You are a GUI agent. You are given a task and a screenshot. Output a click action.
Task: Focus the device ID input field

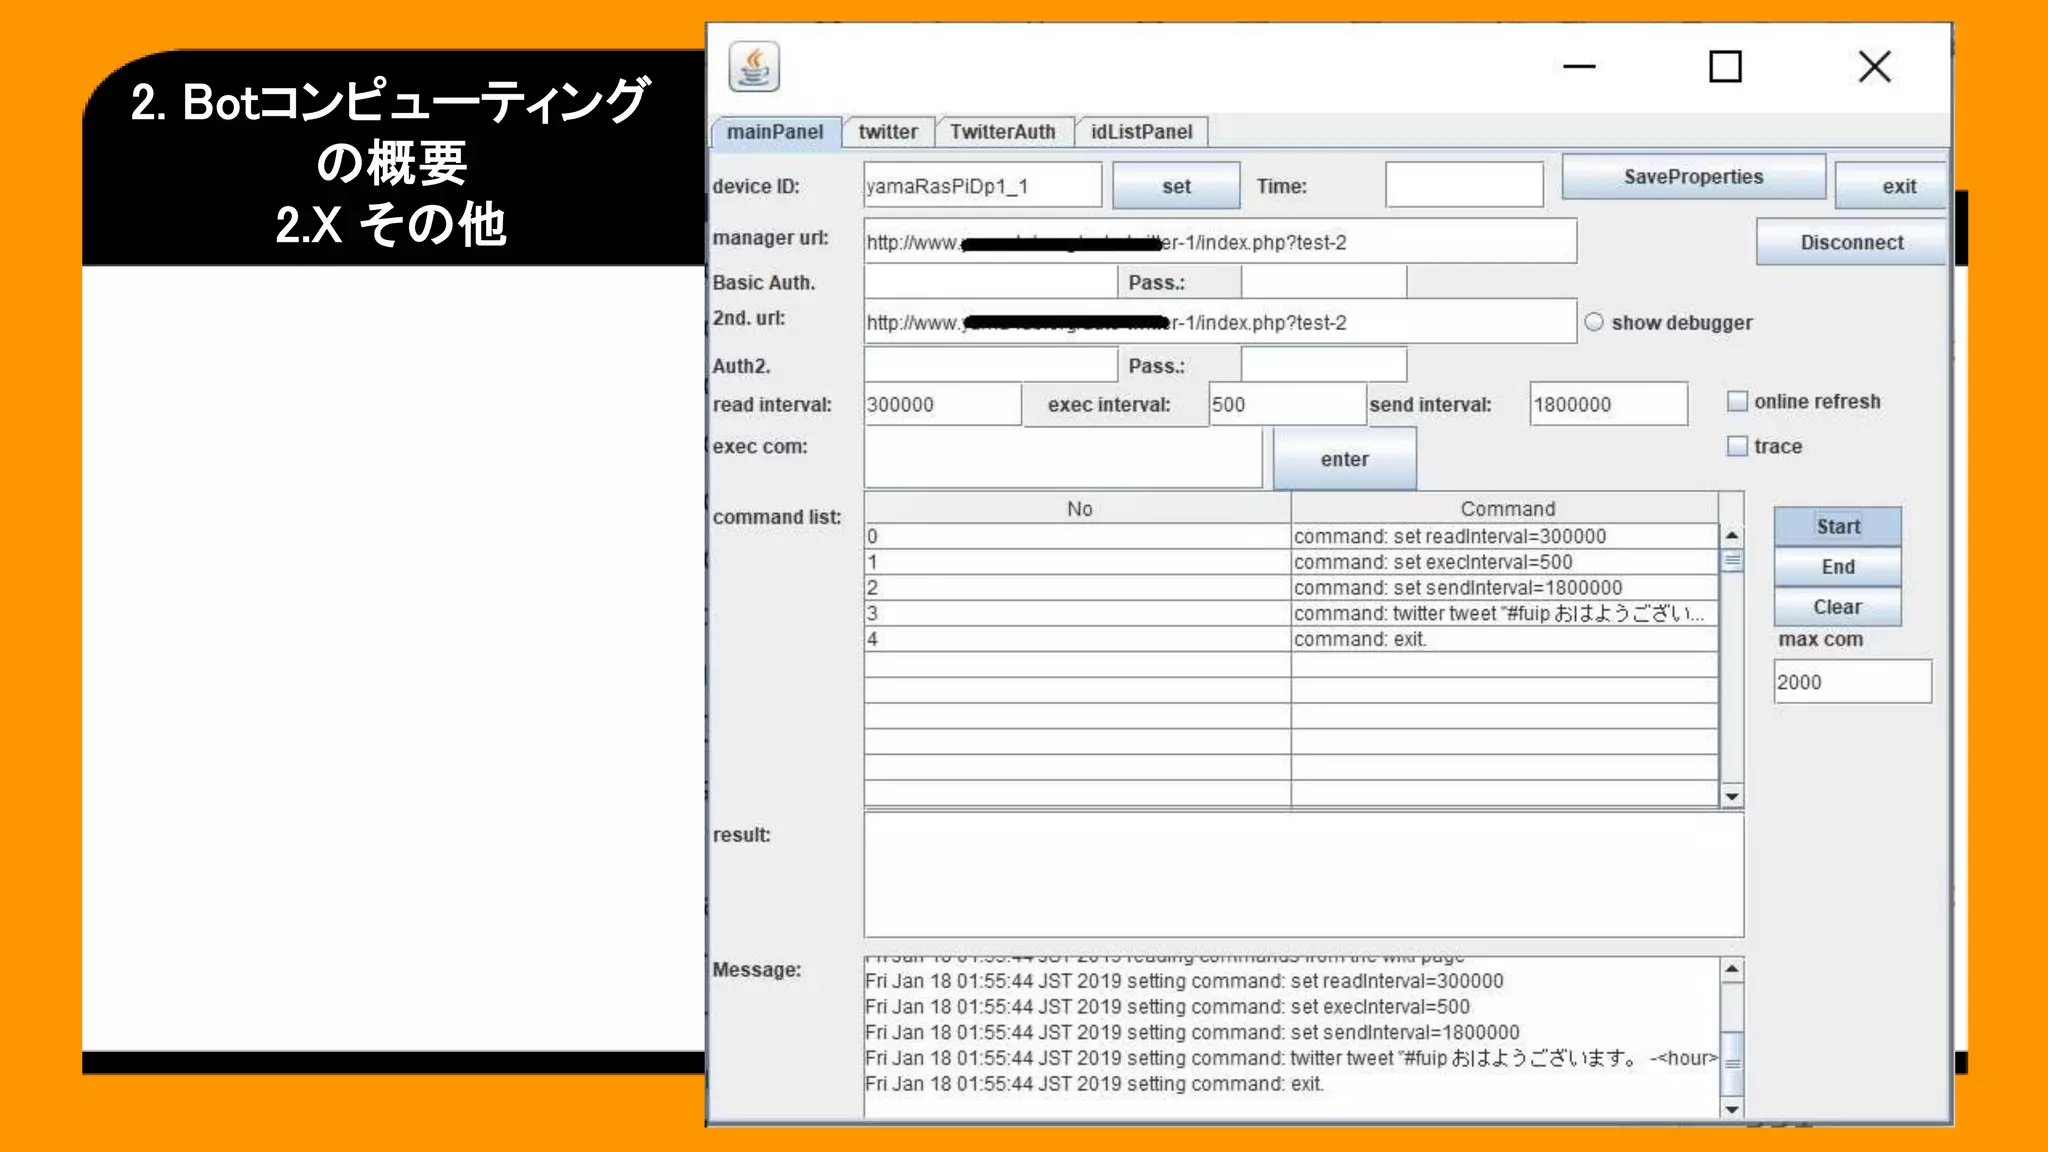983,186
